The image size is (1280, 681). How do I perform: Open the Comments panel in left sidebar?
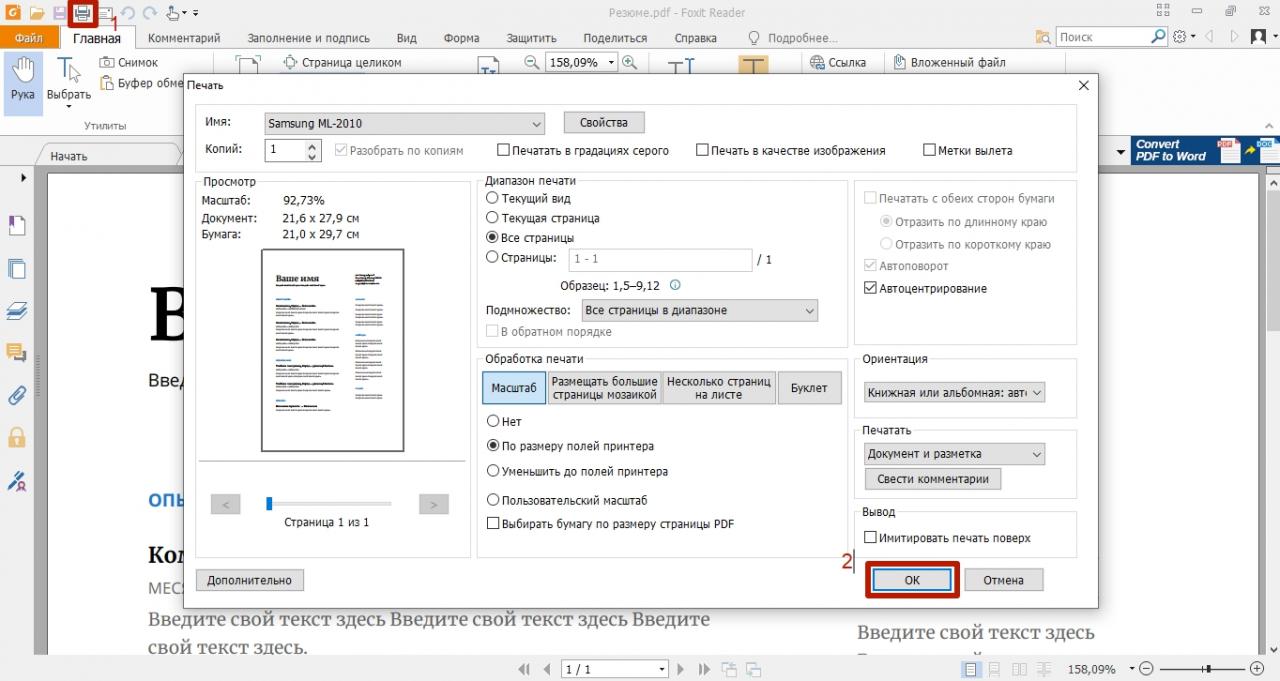coord(17,352)
